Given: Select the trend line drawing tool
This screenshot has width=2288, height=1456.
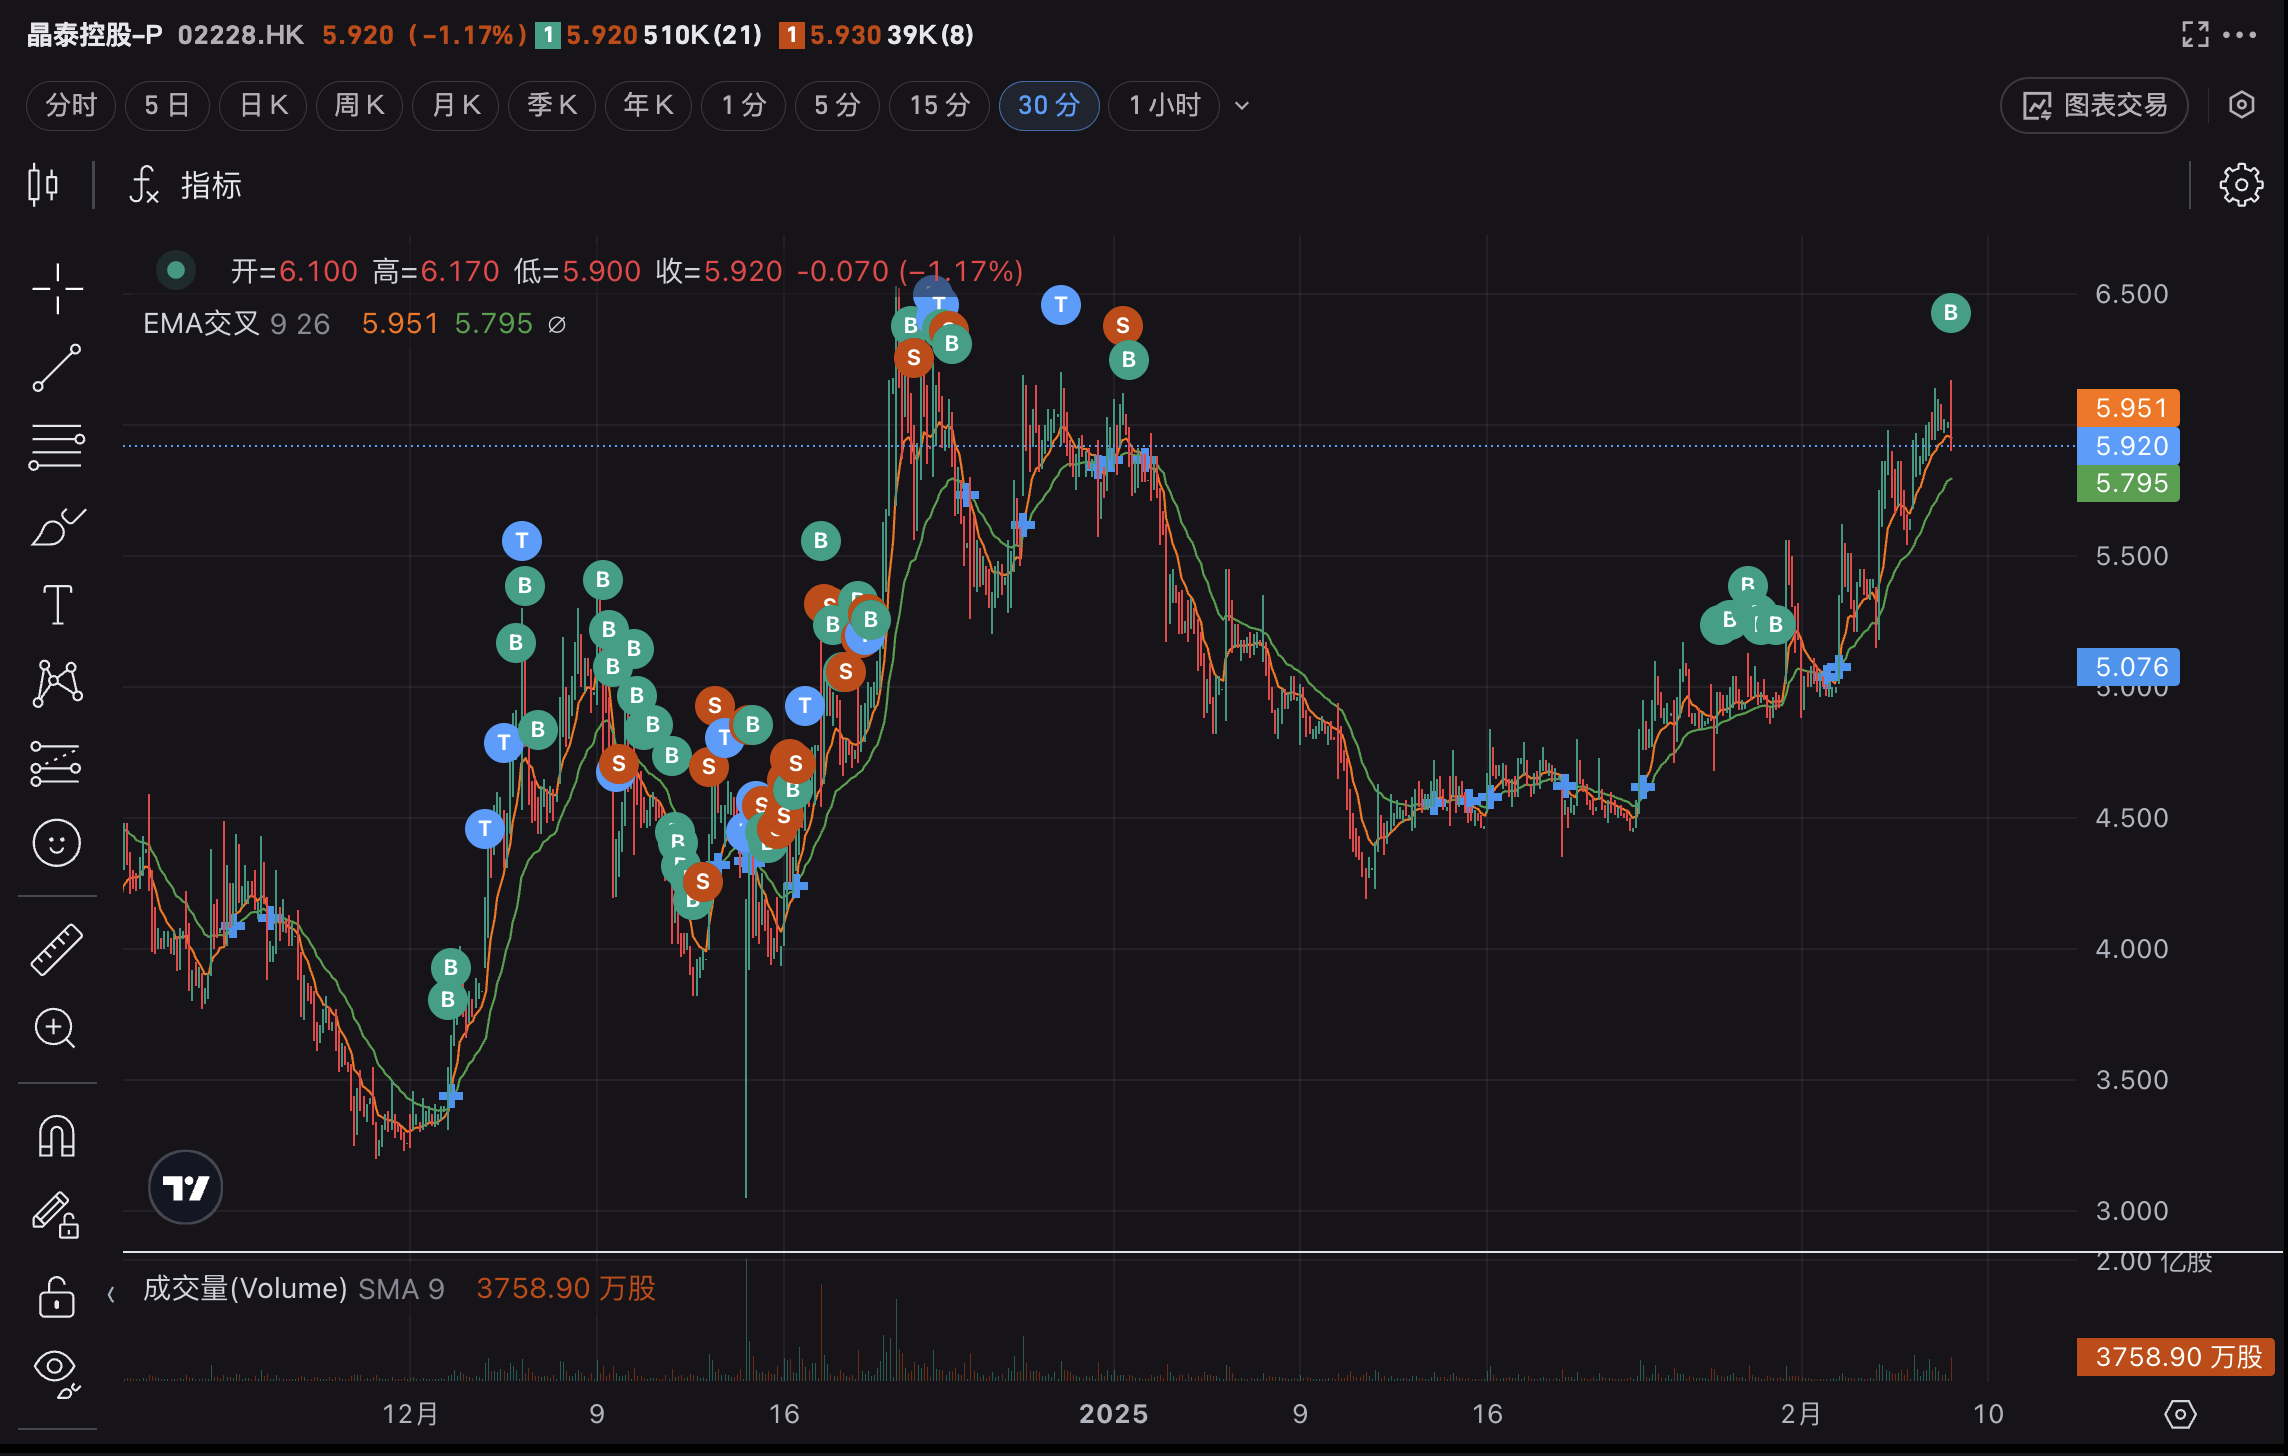Looking at the screenshot, I should click(57, 367).
